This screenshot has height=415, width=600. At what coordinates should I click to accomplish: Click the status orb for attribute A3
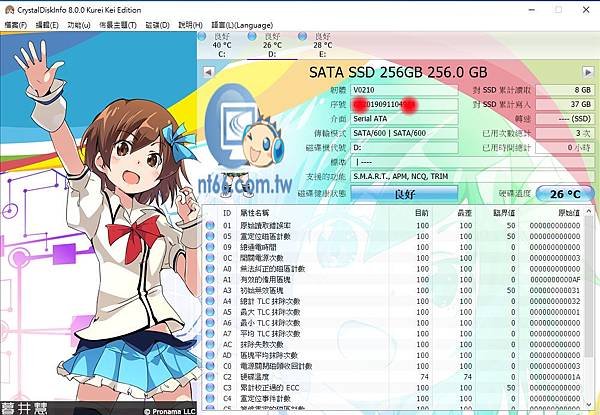(x=210, y=290)
